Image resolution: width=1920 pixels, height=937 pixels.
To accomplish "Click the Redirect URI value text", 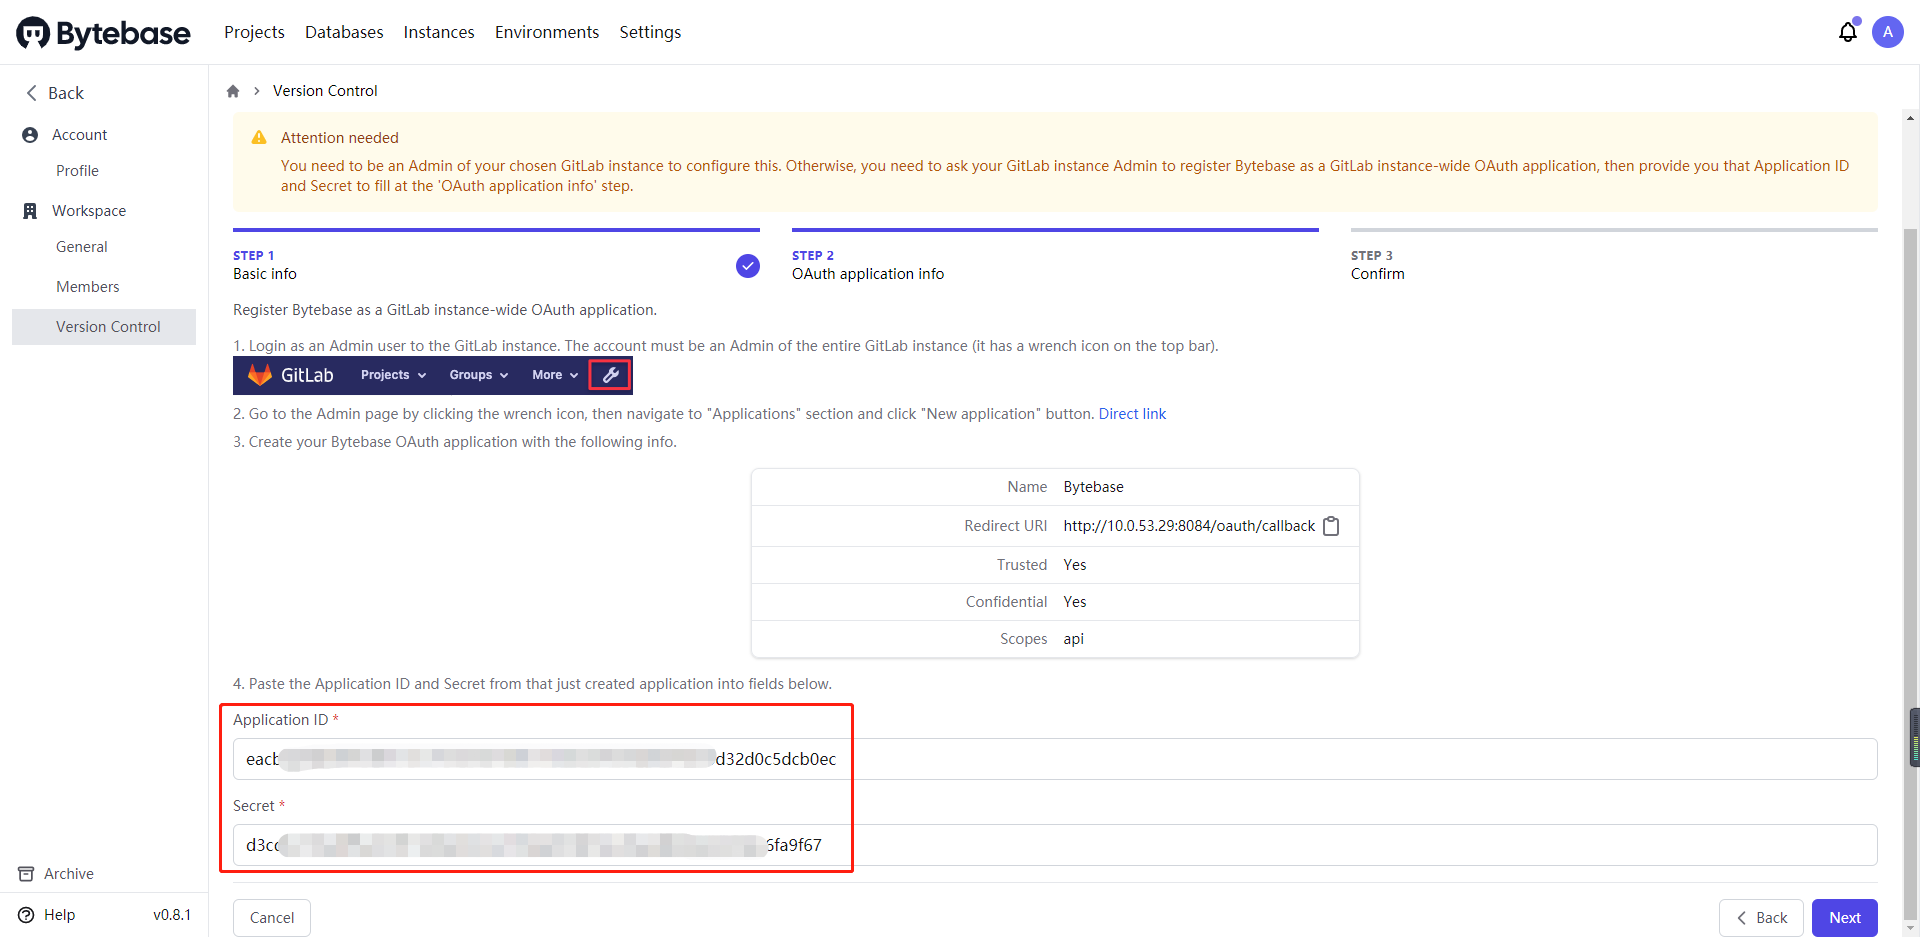I will 1189,526.
